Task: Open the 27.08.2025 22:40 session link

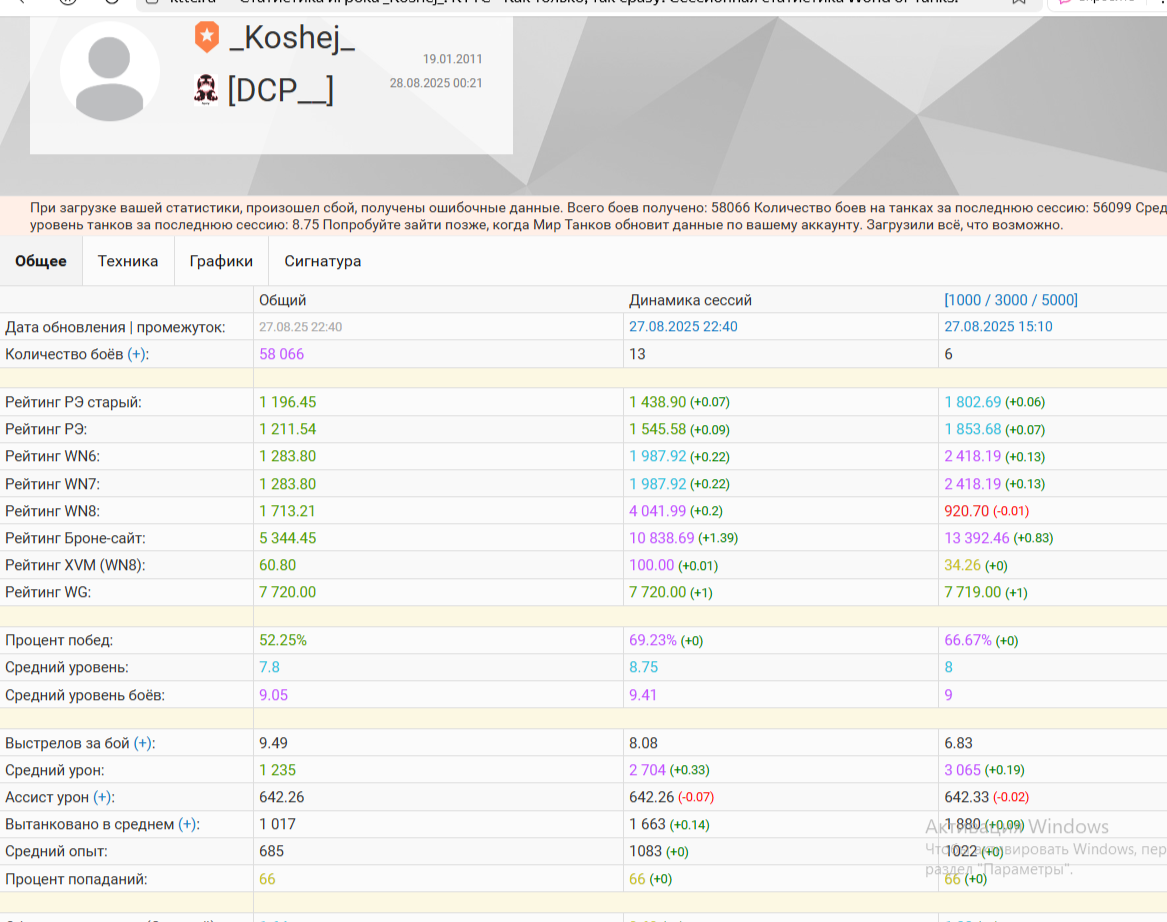Action: pyautogui.click(x=683, y=327)
